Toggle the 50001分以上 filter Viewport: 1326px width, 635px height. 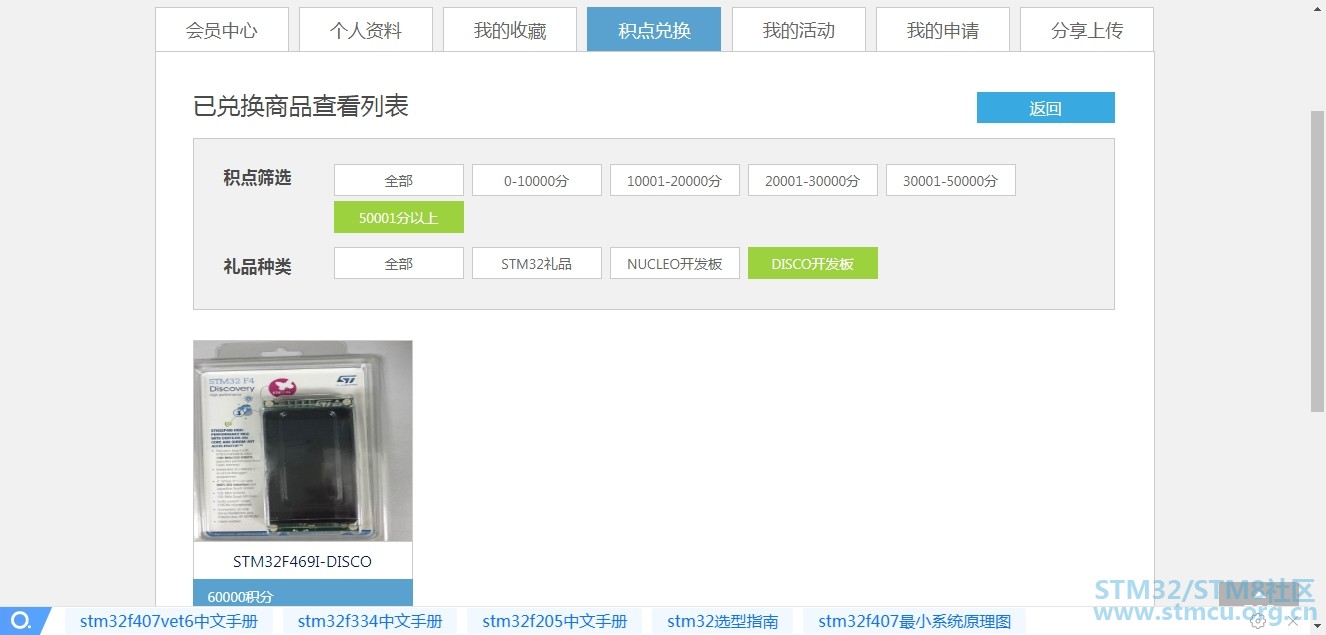[x=399, y=217]
